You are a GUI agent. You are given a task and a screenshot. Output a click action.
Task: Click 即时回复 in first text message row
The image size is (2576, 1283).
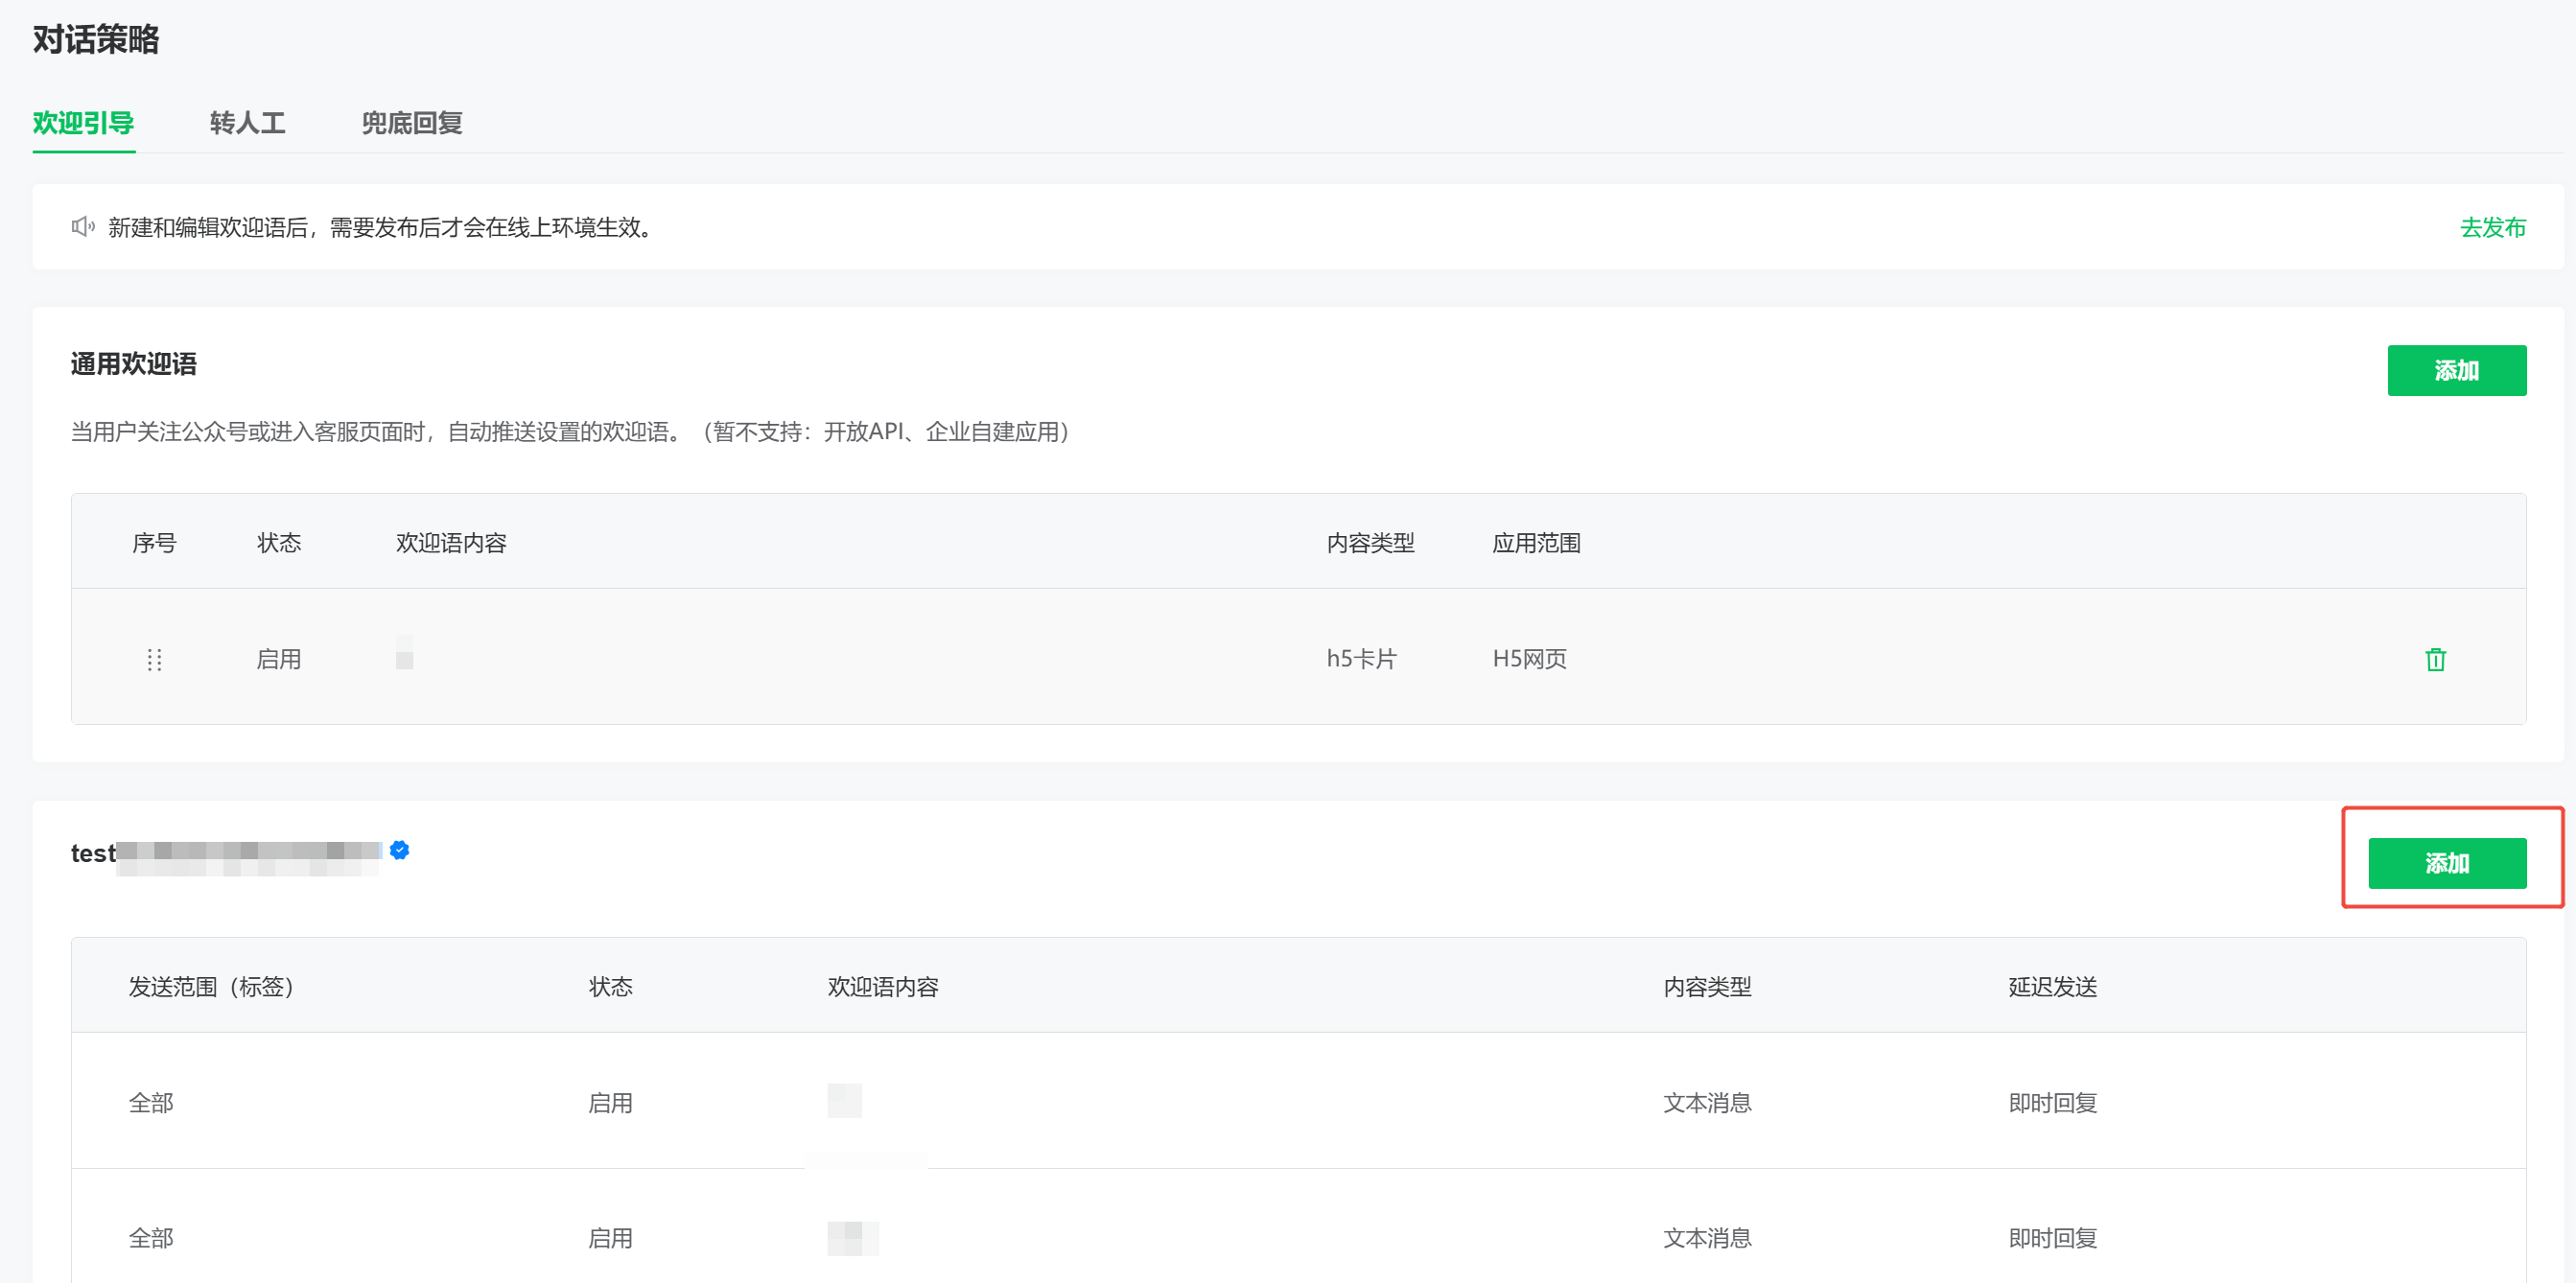click(2052, 1102)
